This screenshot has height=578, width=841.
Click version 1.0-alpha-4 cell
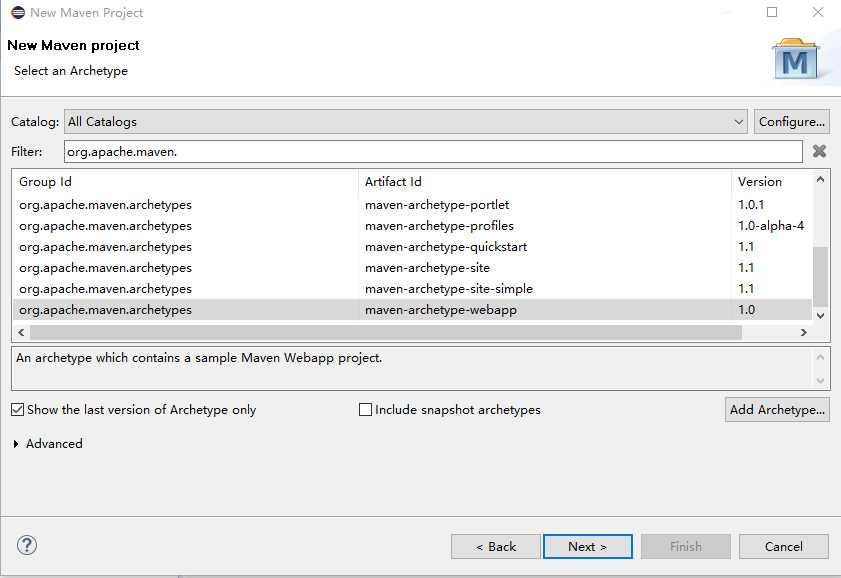coord(771,226)
